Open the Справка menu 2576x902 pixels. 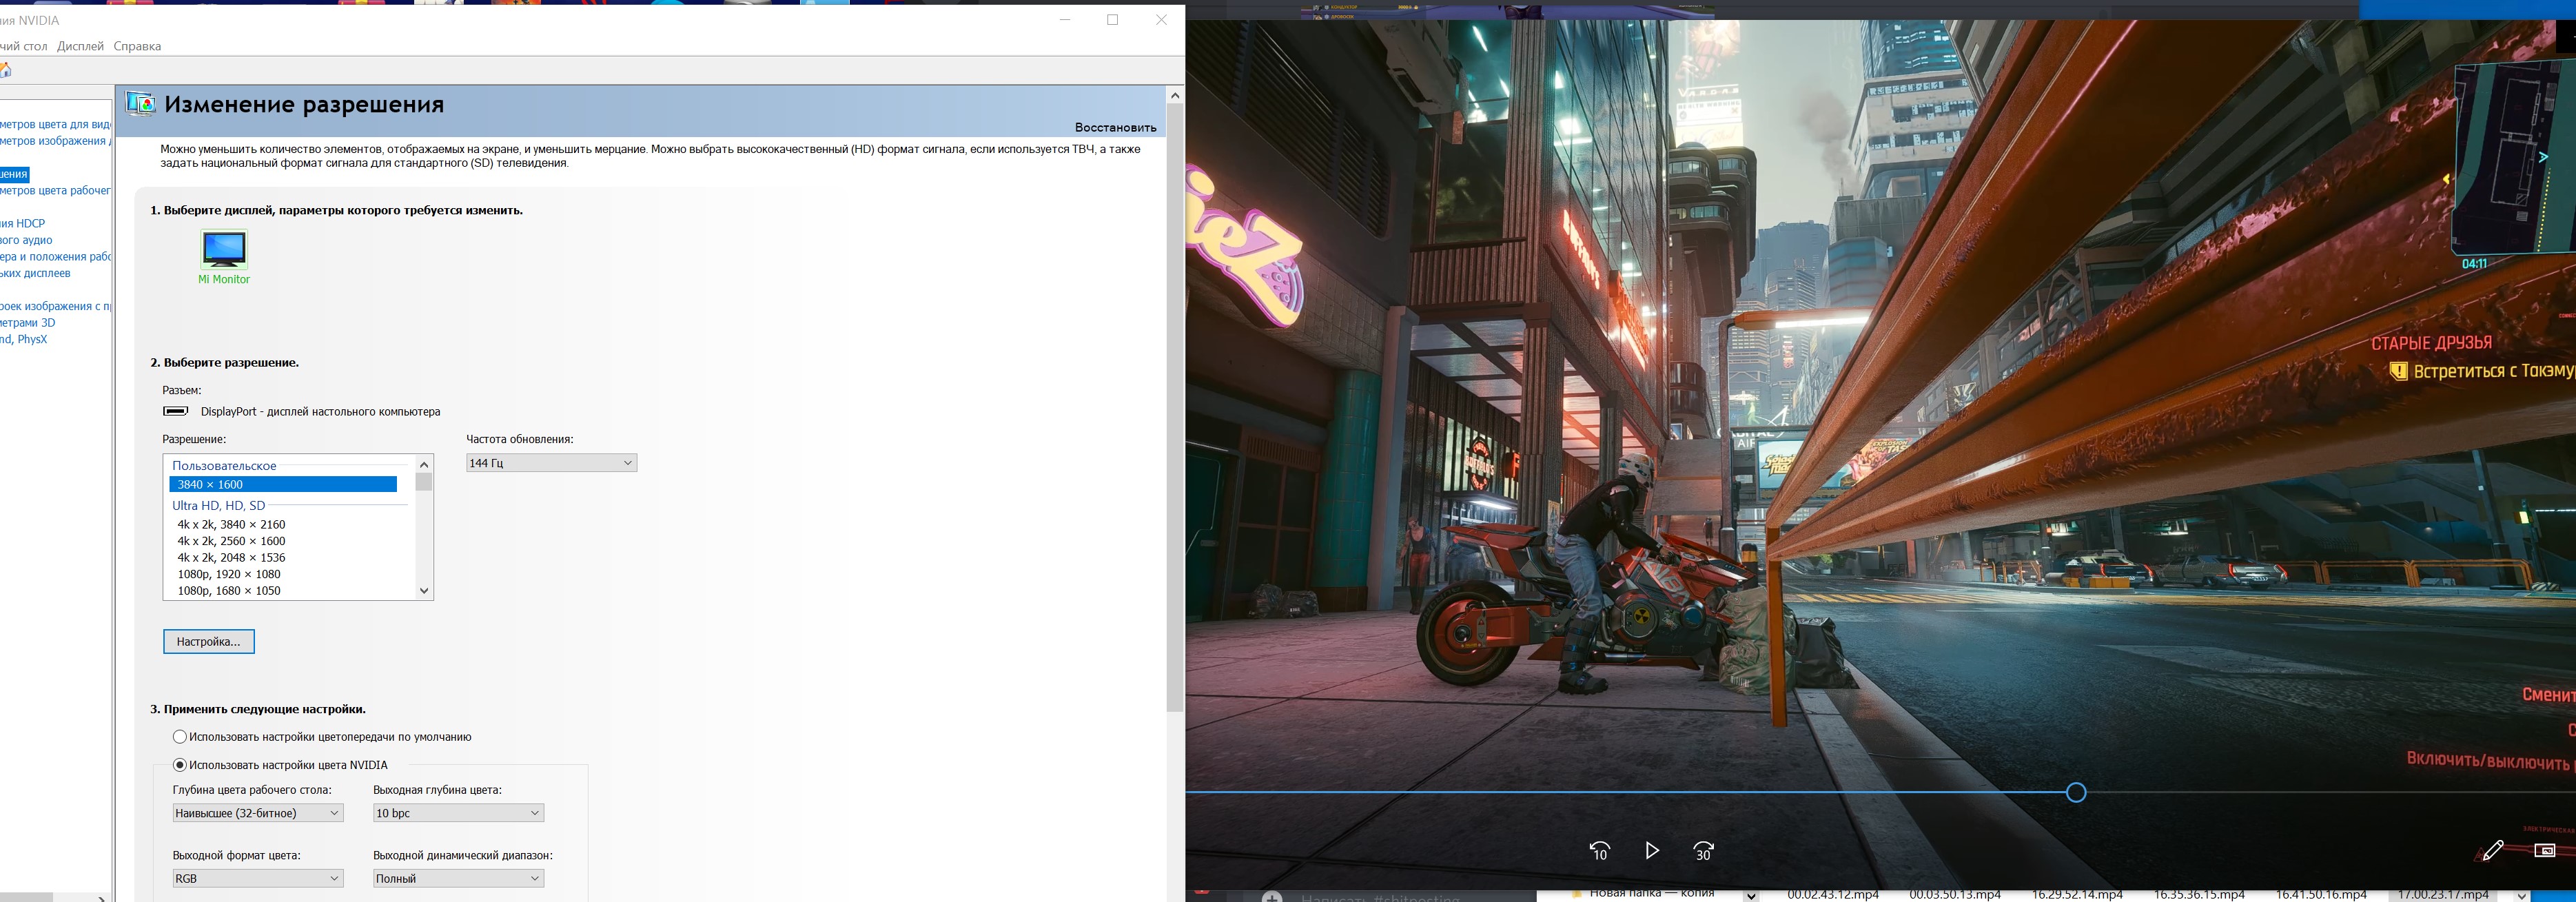click(137, 46)
